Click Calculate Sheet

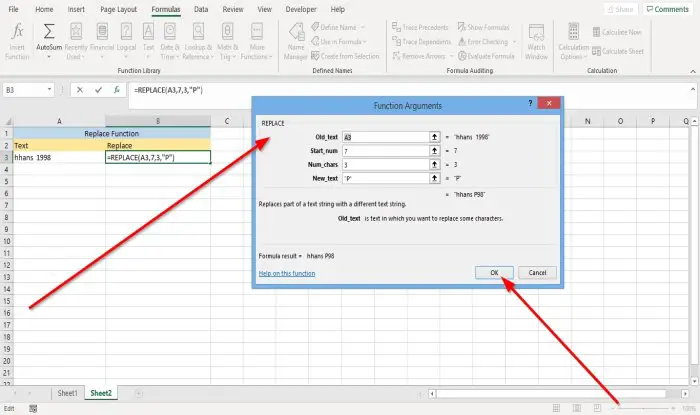618,51
